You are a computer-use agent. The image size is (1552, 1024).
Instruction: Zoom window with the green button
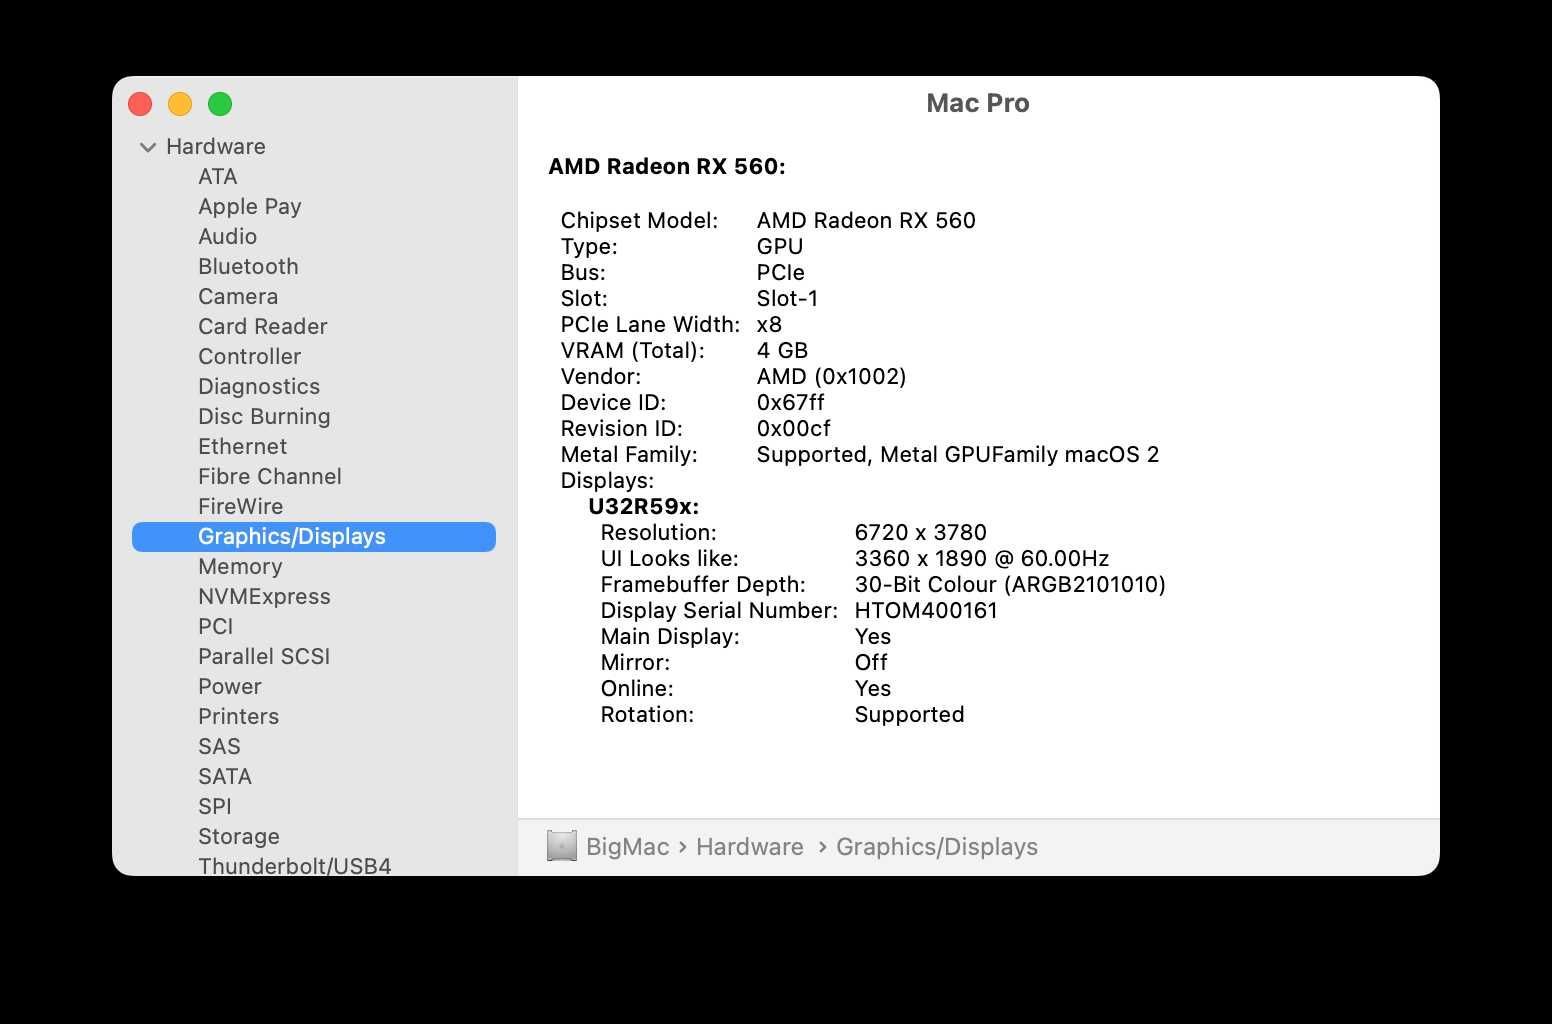pyautogui.click(x=220, y=104)
